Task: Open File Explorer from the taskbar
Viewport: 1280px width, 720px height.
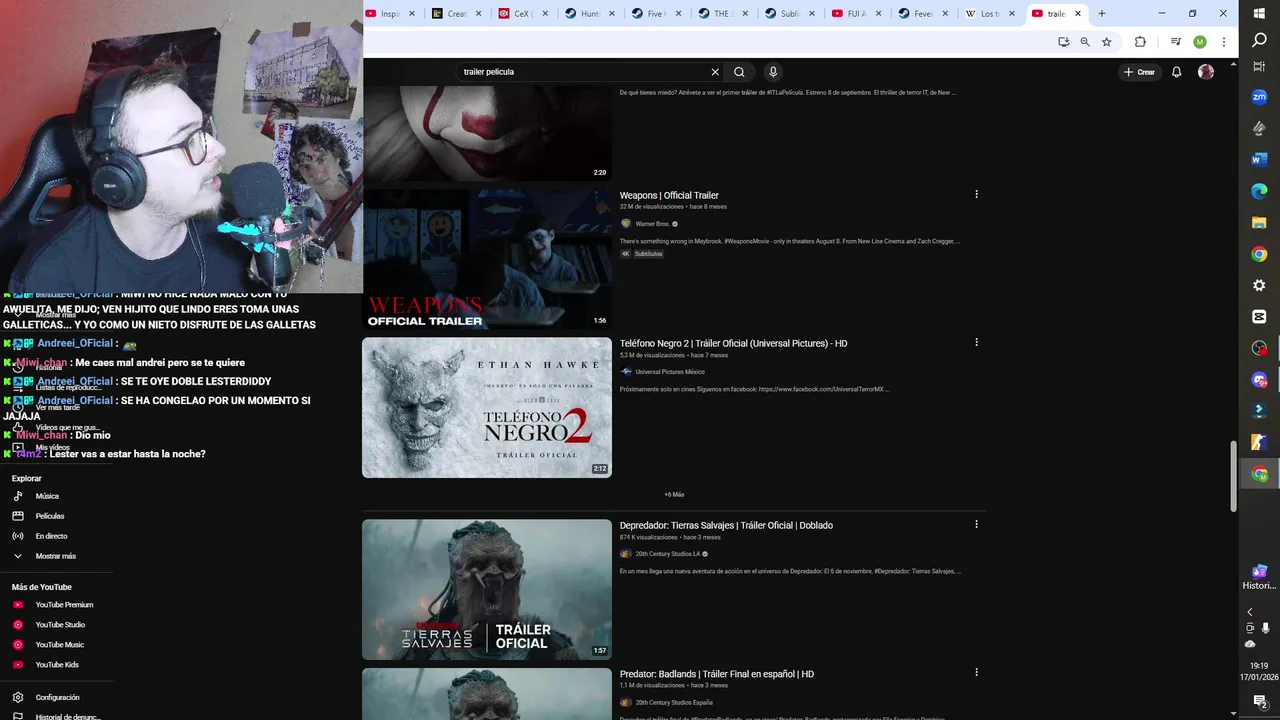Action: [1259, 222]
